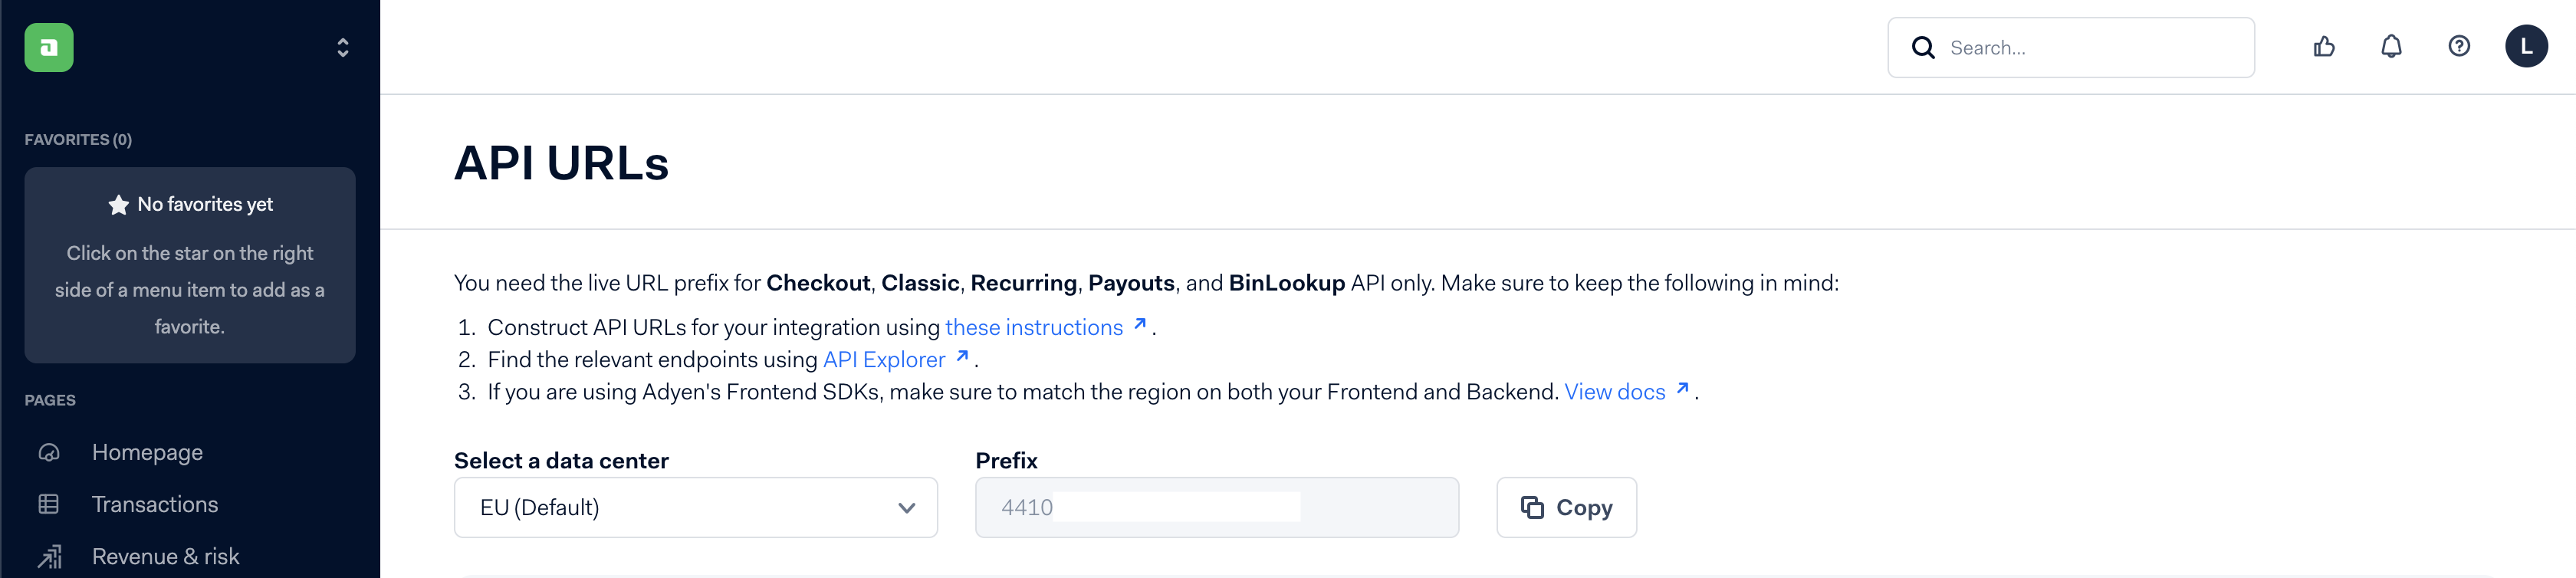Click the Prefix field
Screen dimensions: 2576x578
point(1217,507)
